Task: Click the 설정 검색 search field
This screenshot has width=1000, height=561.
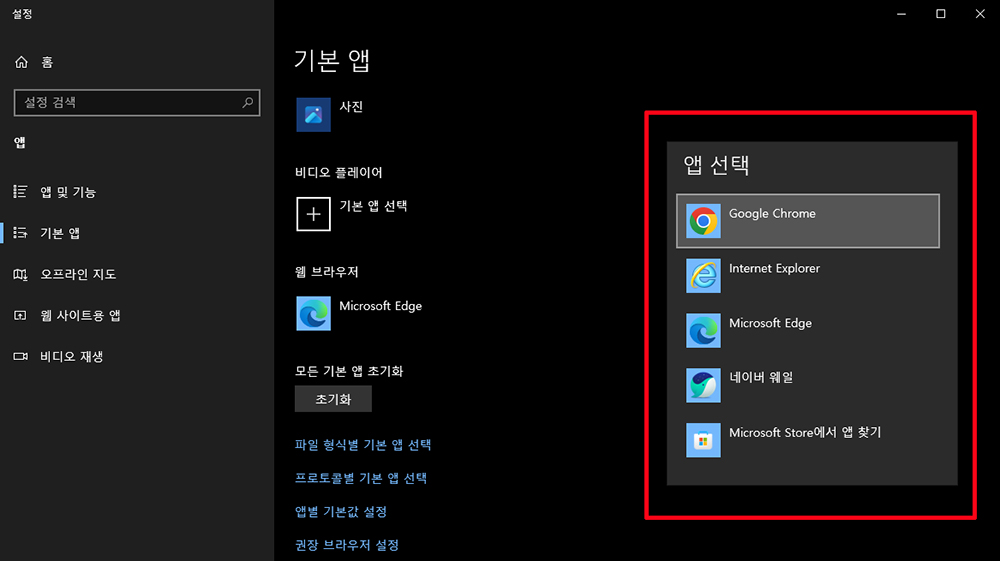Action: point(137,103)
